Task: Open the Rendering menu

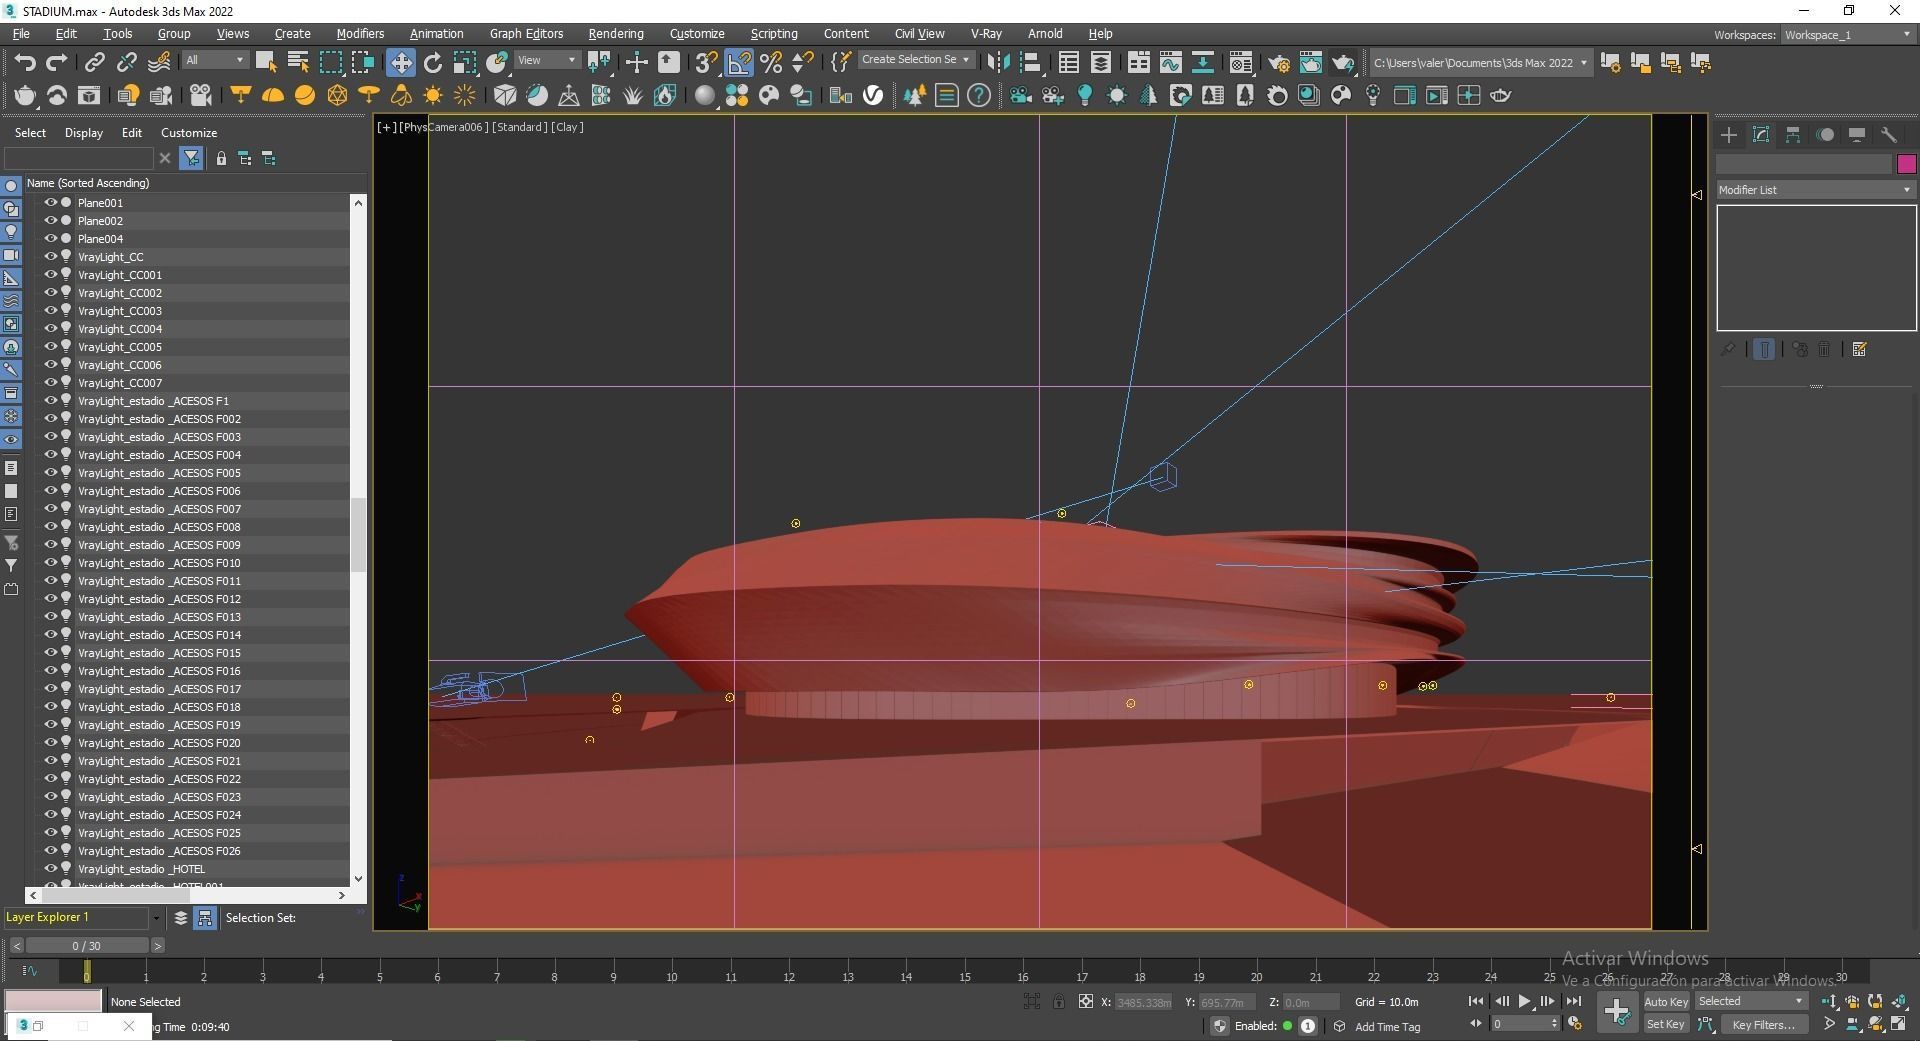Action: [x=616, y=34]
